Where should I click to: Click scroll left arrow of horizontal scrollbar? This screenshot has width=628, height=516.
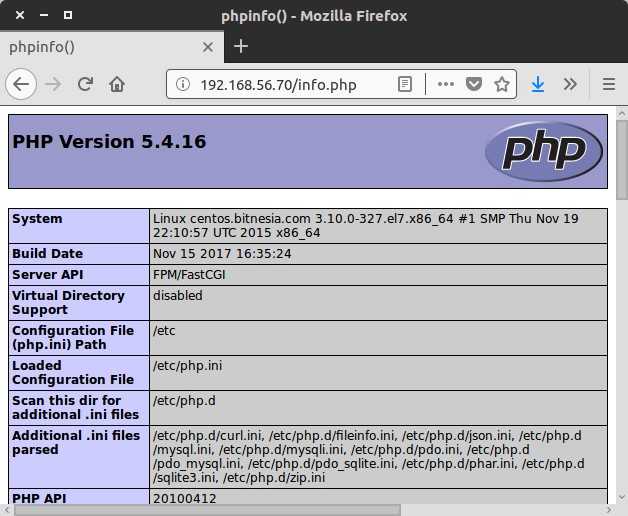point(6,510)
